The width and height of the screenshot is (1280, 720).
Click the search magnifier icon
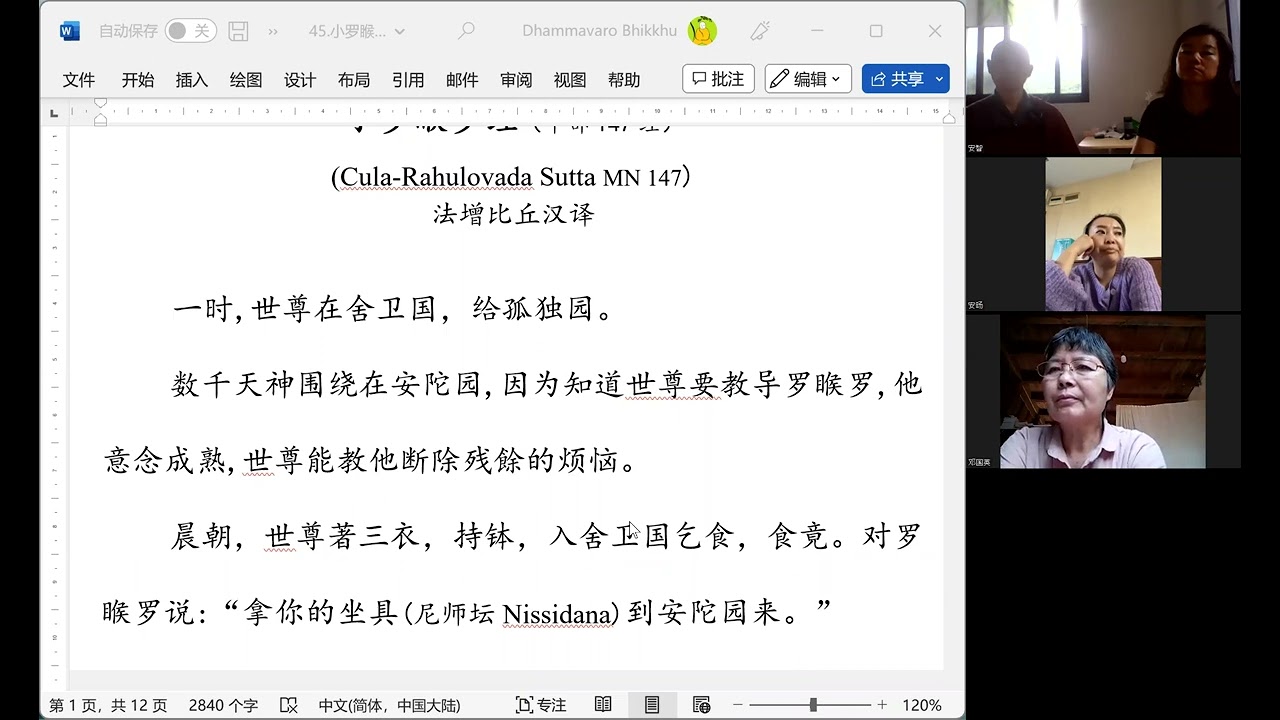(466, 31)
